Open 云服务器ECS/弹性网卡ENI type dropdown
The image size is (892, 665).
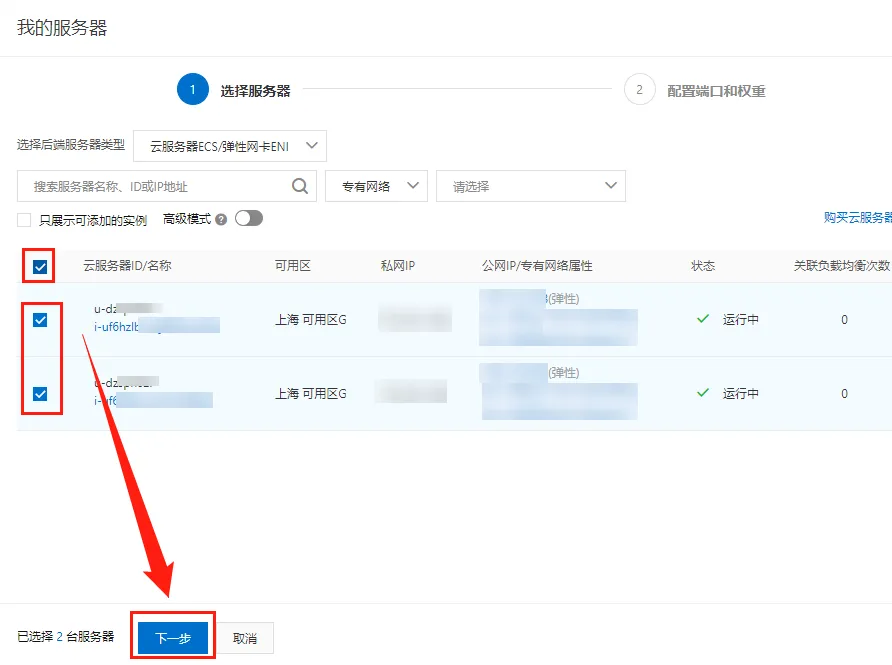coord(230,146)
